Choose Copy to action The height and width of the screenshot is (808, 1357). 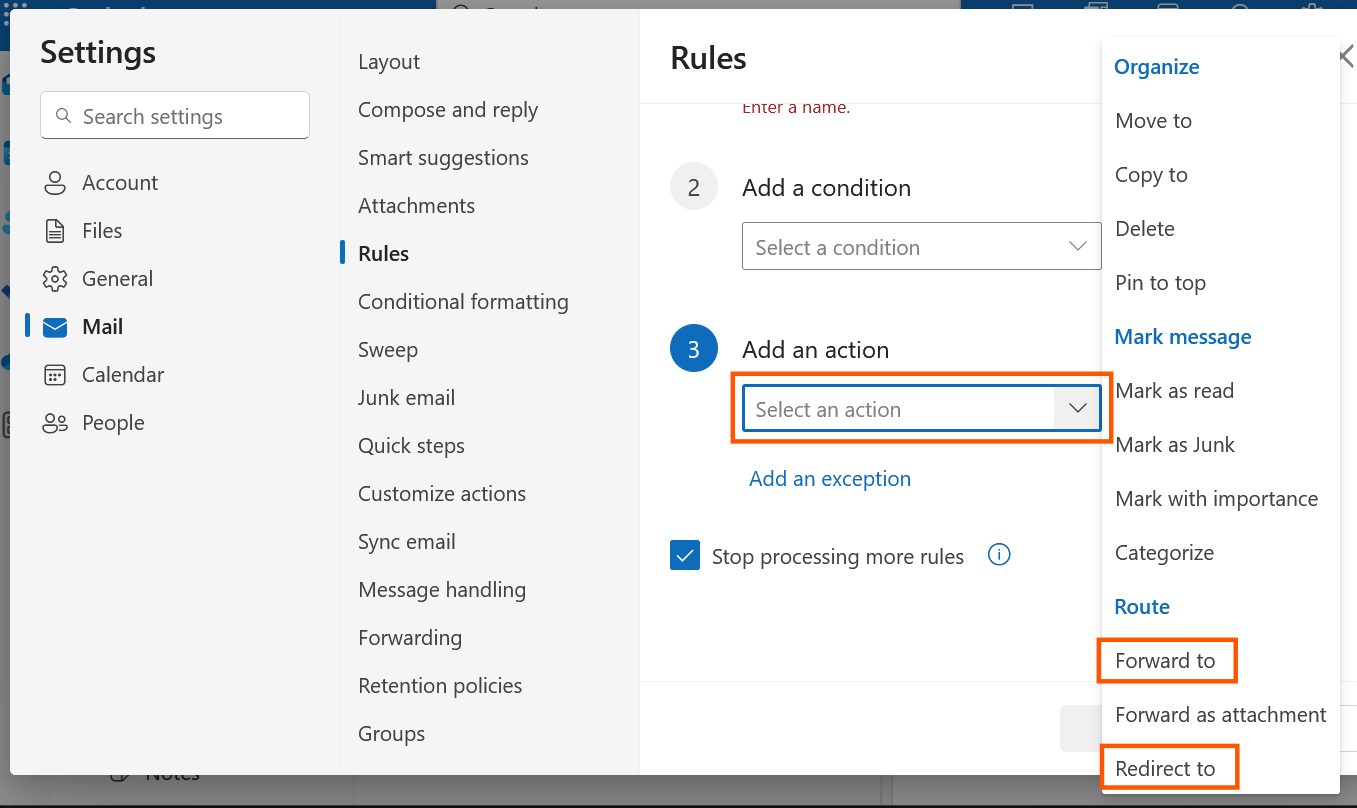click(1151, 175)
